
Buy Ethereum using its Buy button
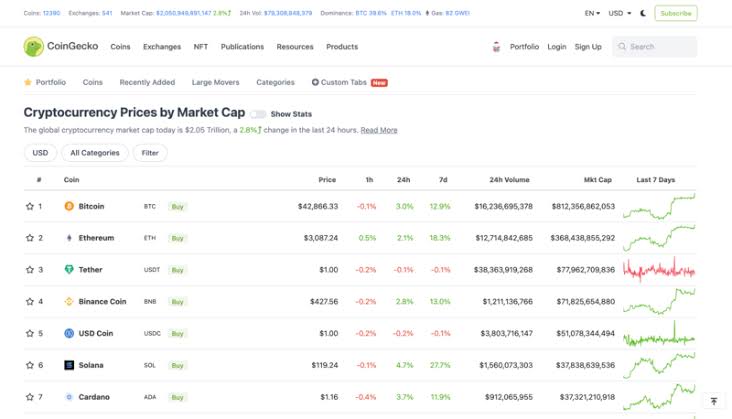[x=177, y=238]
